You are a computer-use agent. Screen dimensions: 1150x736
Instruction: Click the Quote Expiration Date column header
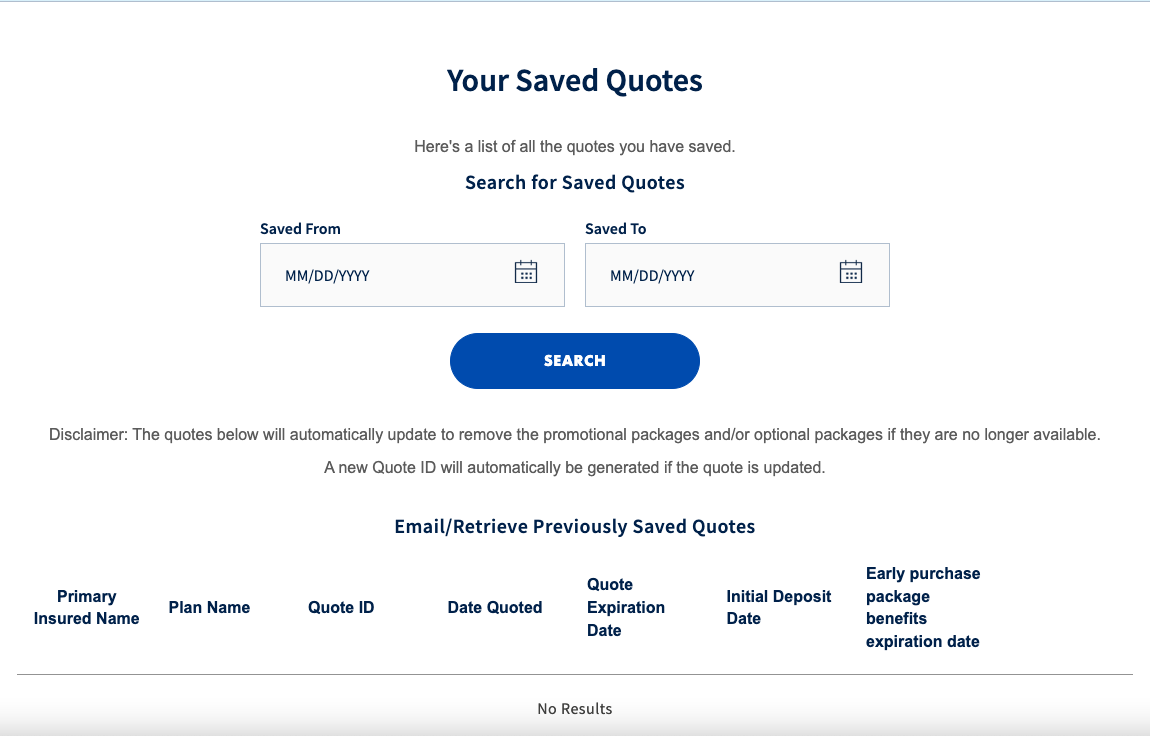[626, 608]
